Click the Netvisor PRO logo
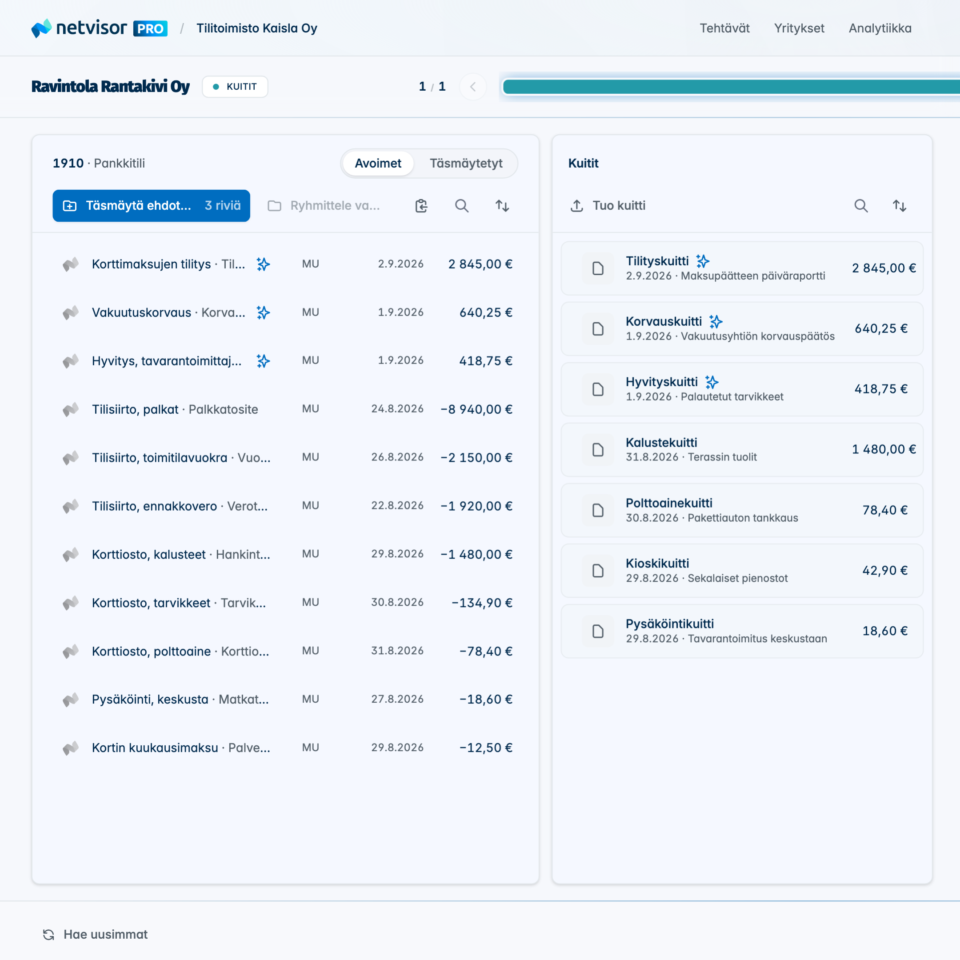This screenshot has height=960, width=960. tap(99, 28)
